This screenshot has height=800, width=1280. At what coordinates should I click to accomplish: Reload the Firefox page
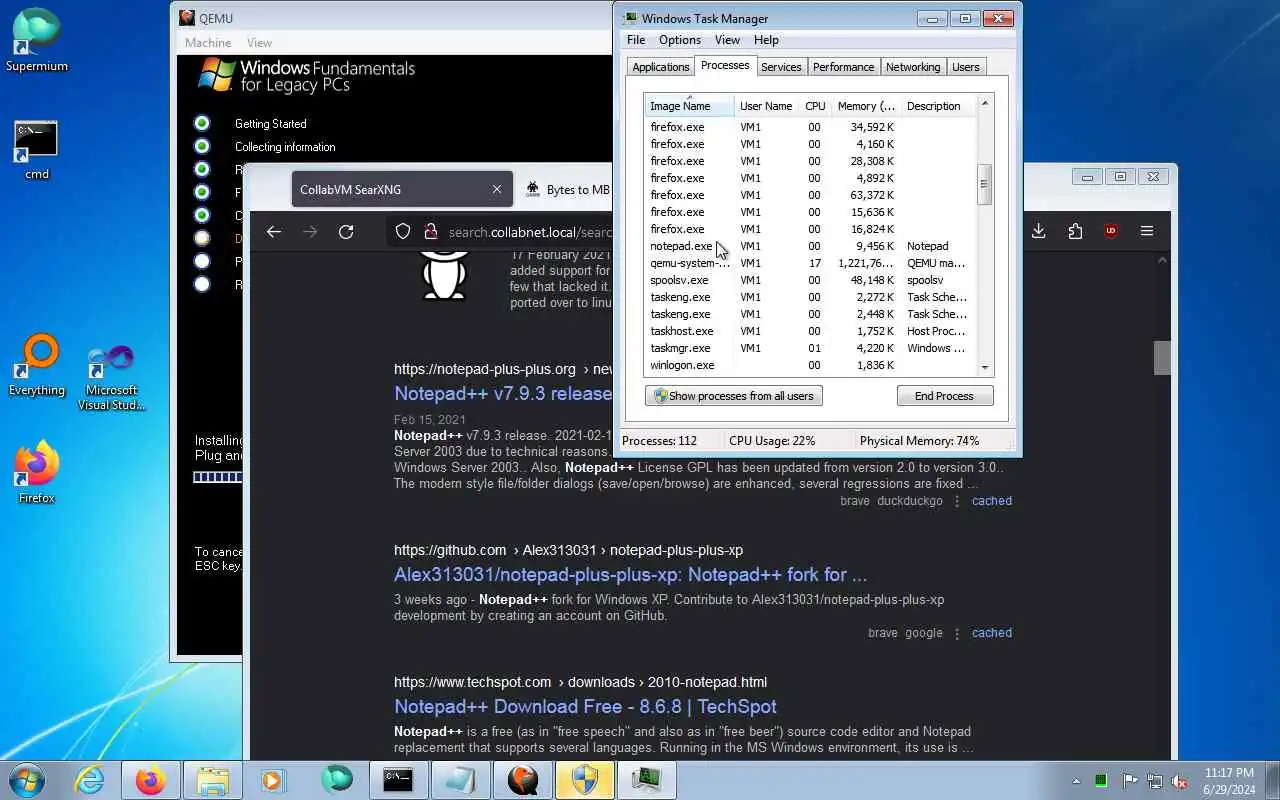346,231
